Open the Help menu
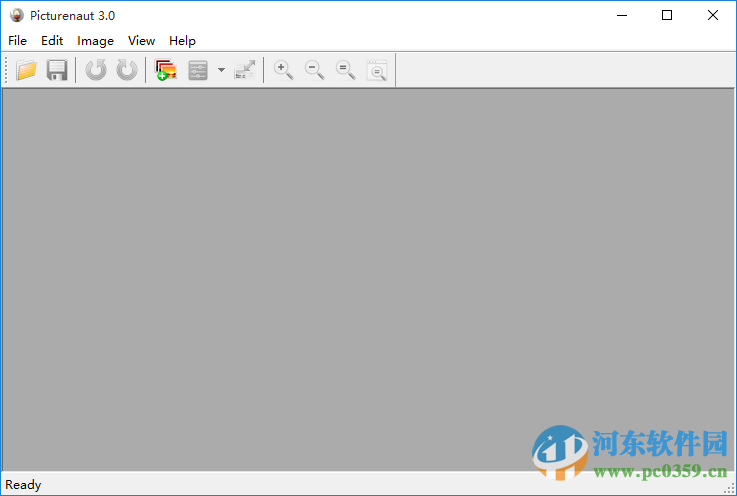 182,41
